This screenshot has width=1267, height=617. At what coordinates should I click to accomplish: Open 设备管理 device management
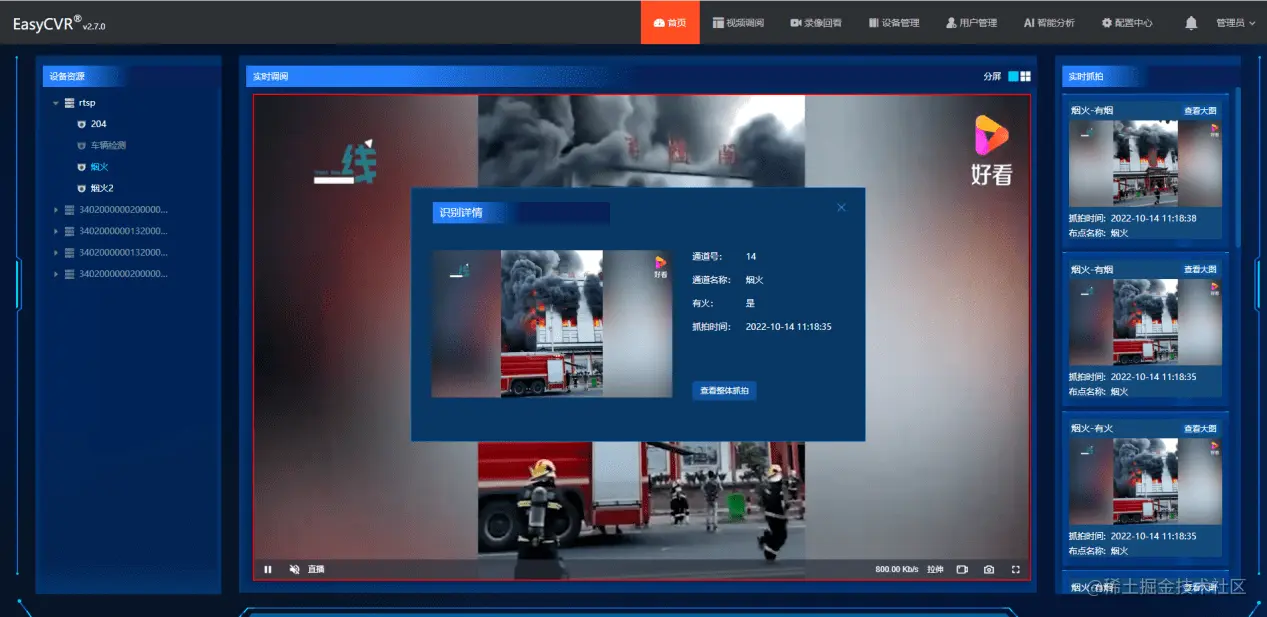894,22
